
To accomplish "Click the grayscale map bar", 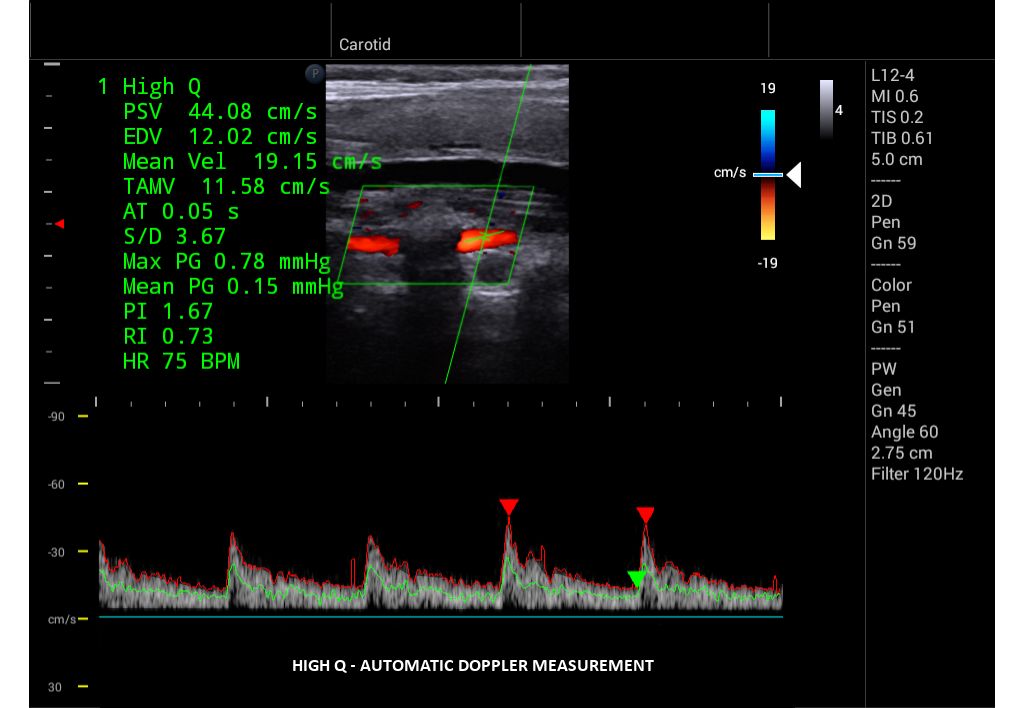I will pyautogui.click(x=826, y=108).
